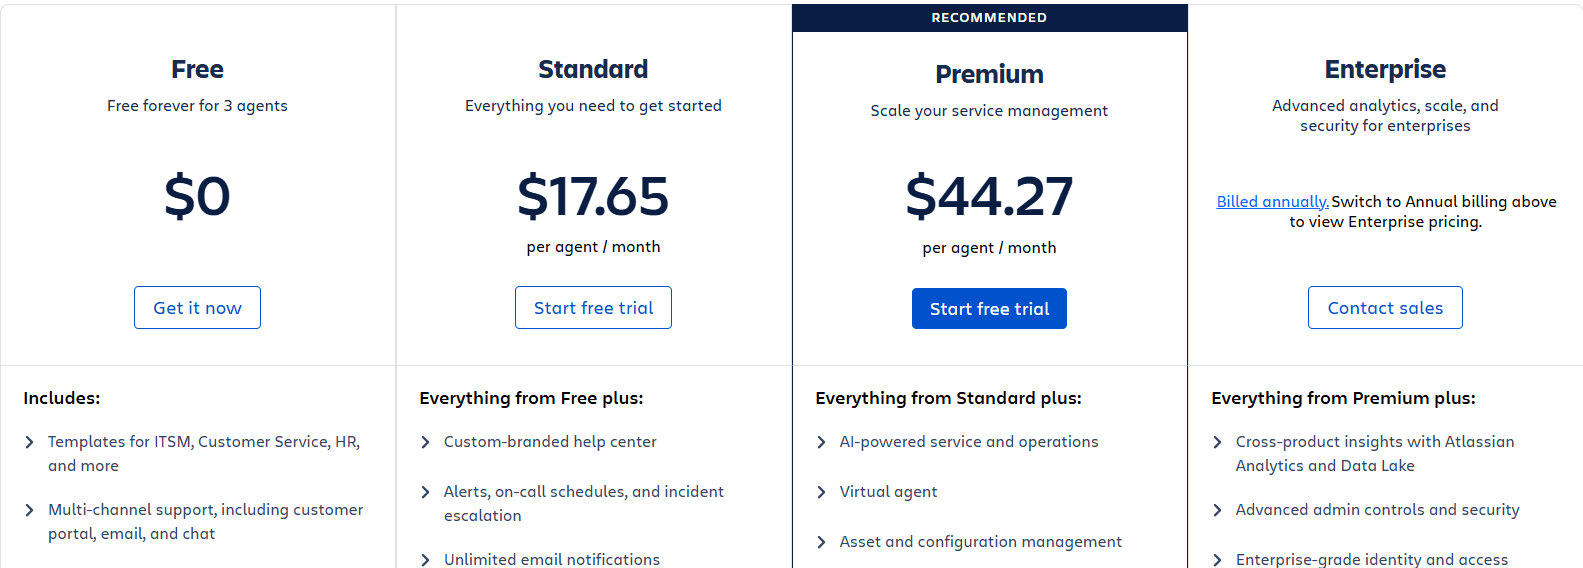Expand AI-powered service and operations chevron

[x=821, y=442]
